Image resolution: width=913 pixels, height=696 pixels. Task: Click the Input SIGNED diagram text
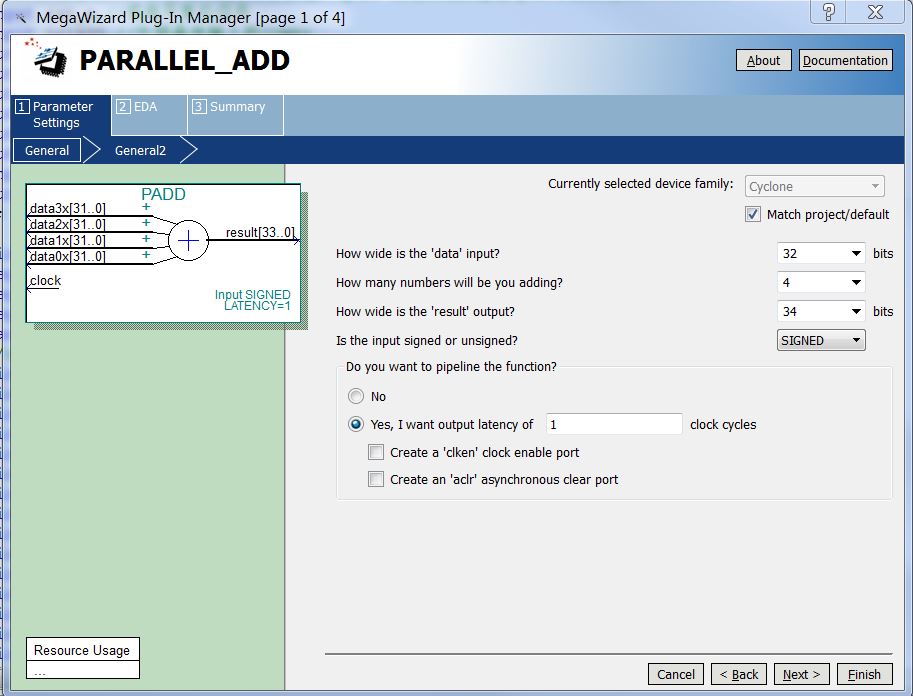(253, 295)
